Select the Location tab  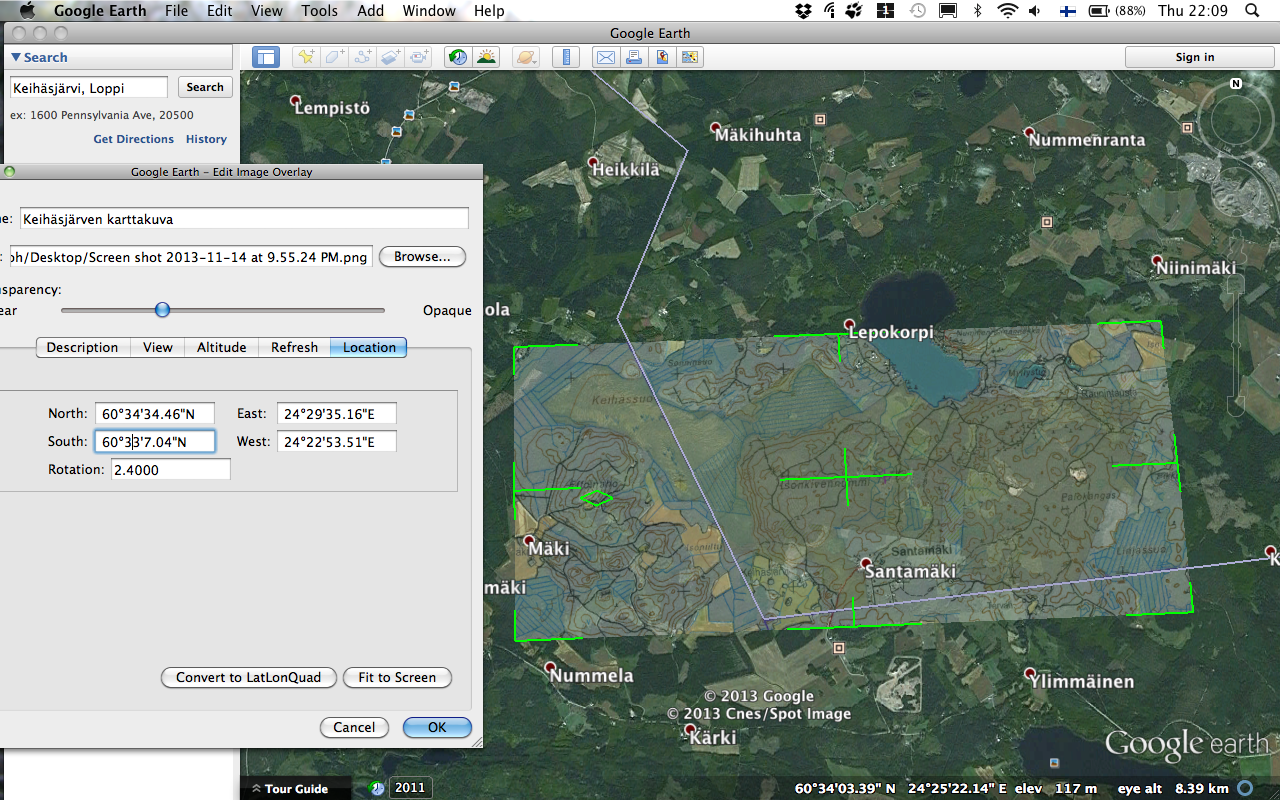[x=369, y=347]
